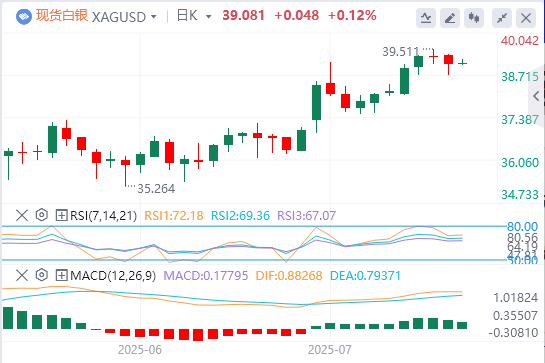Expand the RSI panel plus icon
Screen dimensions: 545x363
pyautogui.click(x=62, y=215)
